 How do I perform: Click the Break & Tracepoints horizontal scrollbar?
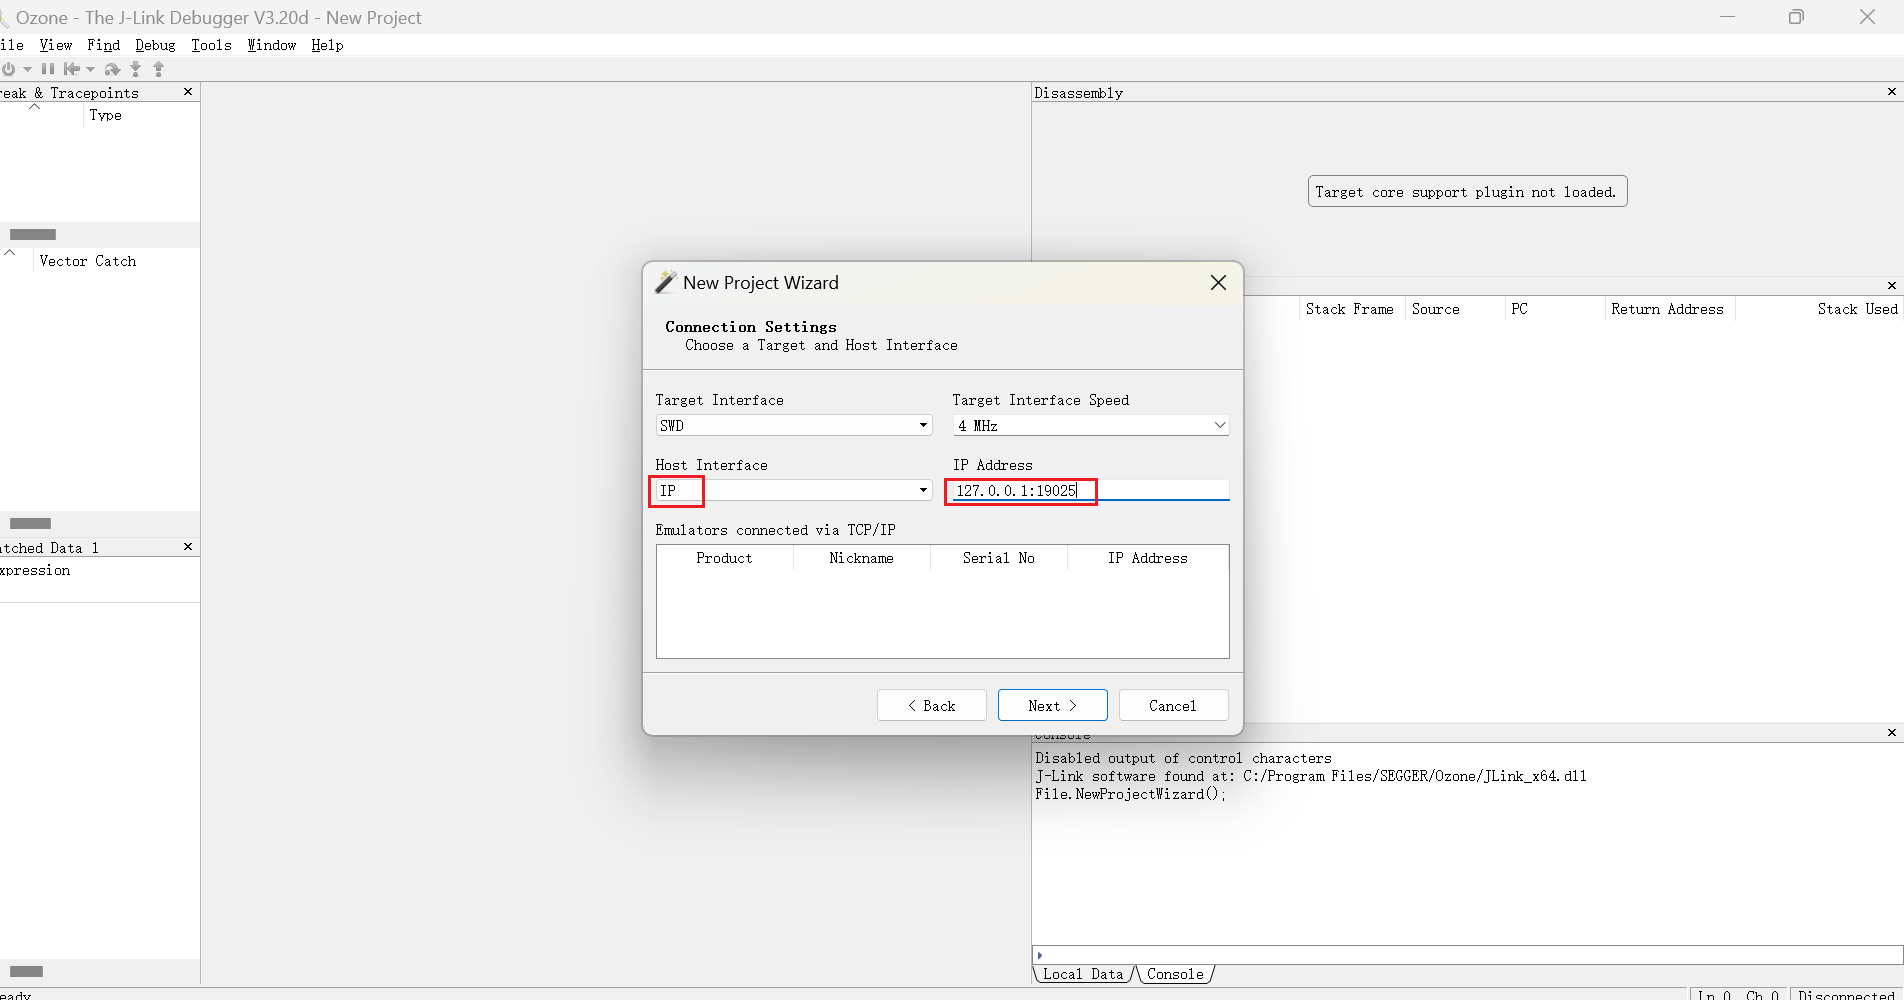point(33,235)
